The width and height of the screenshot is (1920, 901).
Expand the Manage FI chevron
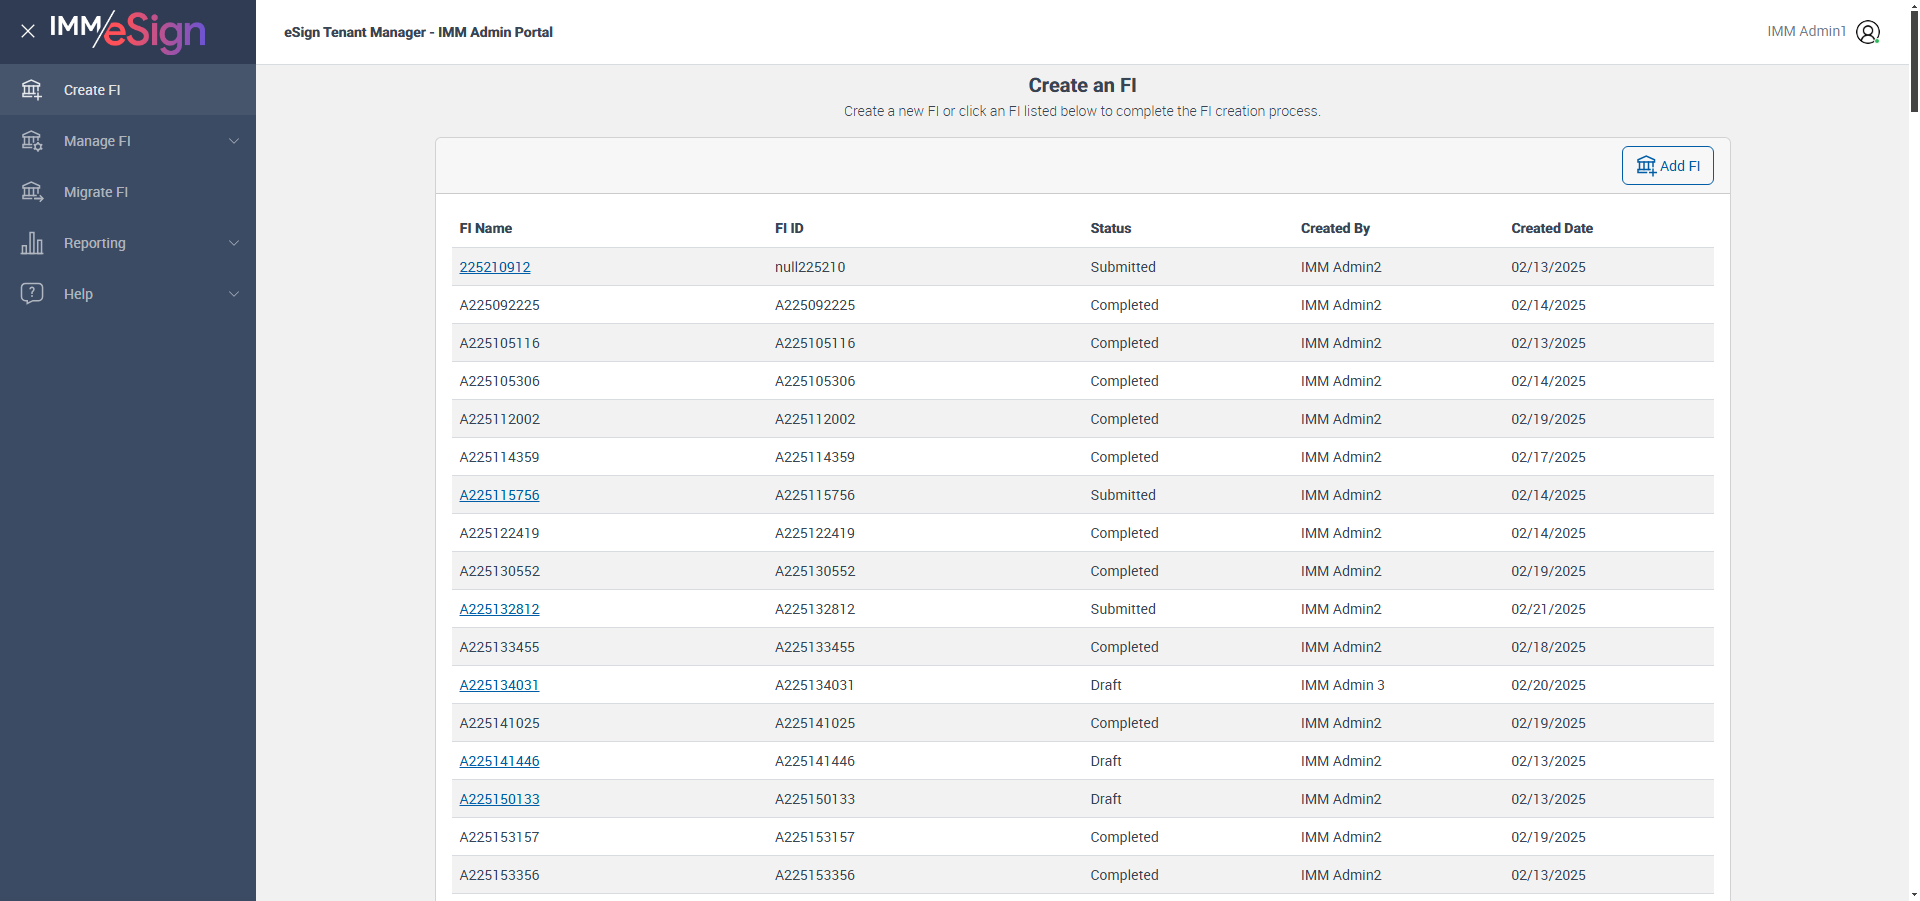click(234, 141)
